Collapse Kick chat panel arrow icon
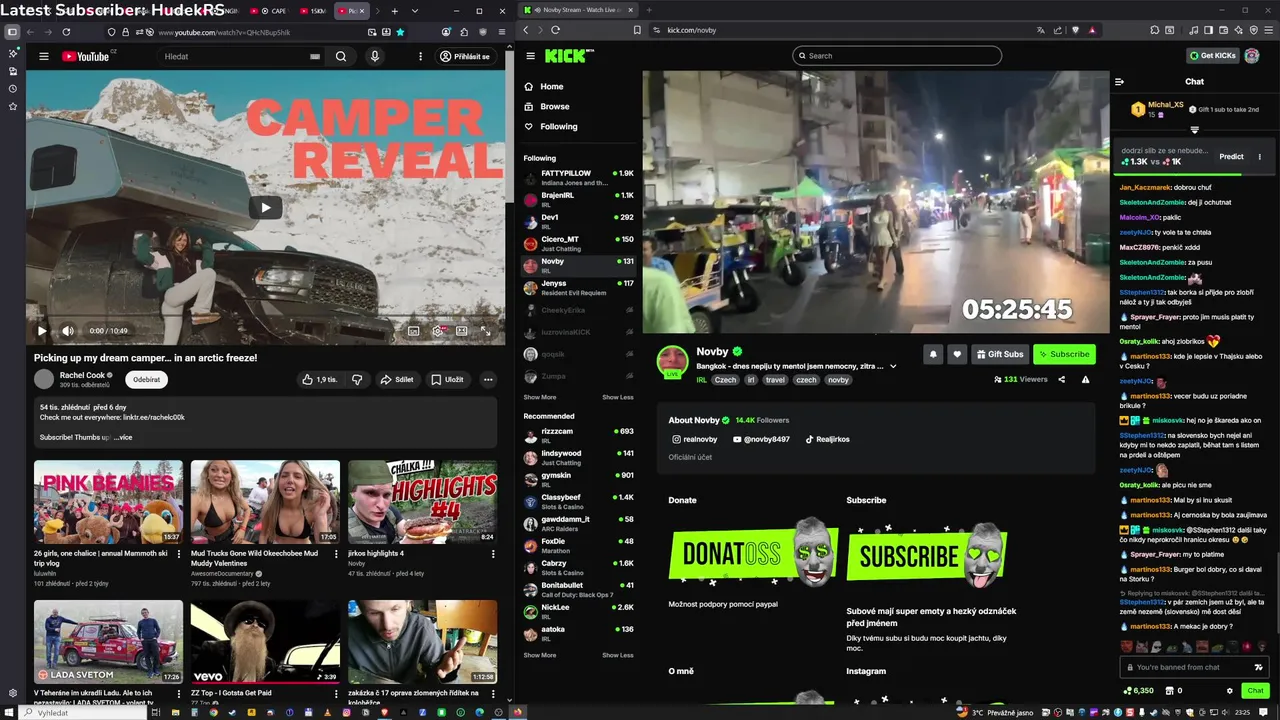 tap(1120, 82)
